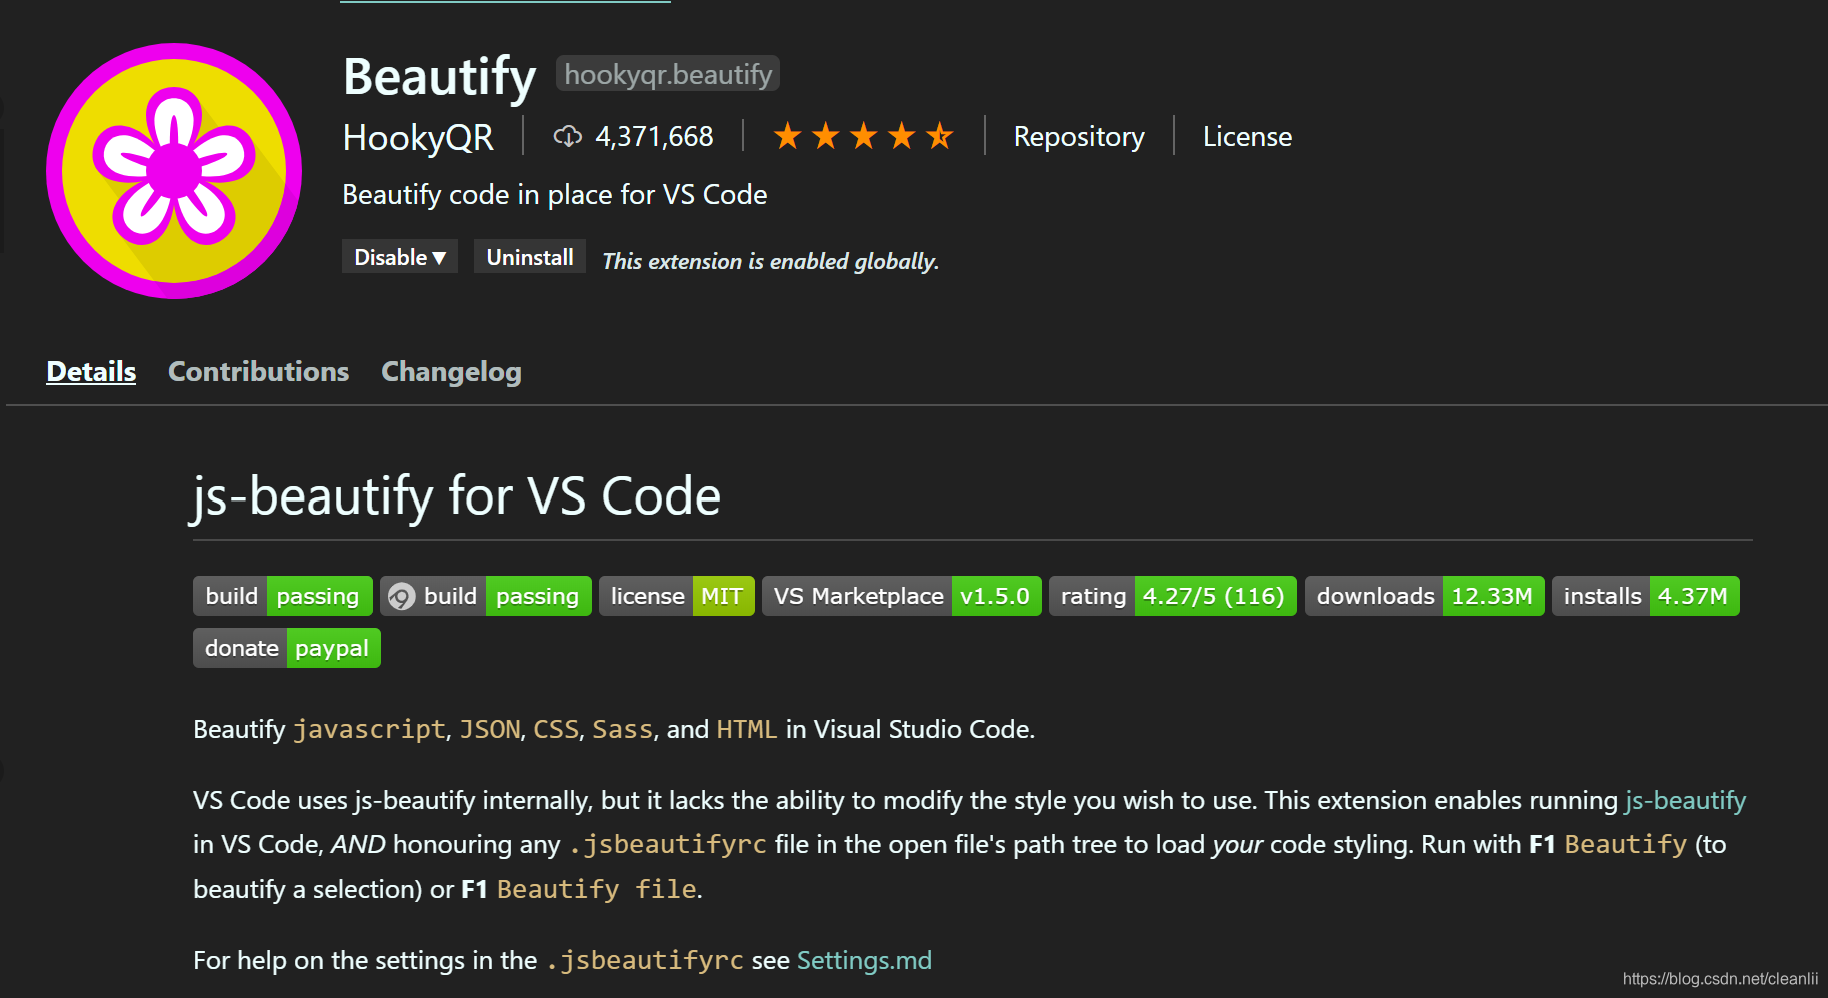Open the Disable dropdown button

click(400, 257)
